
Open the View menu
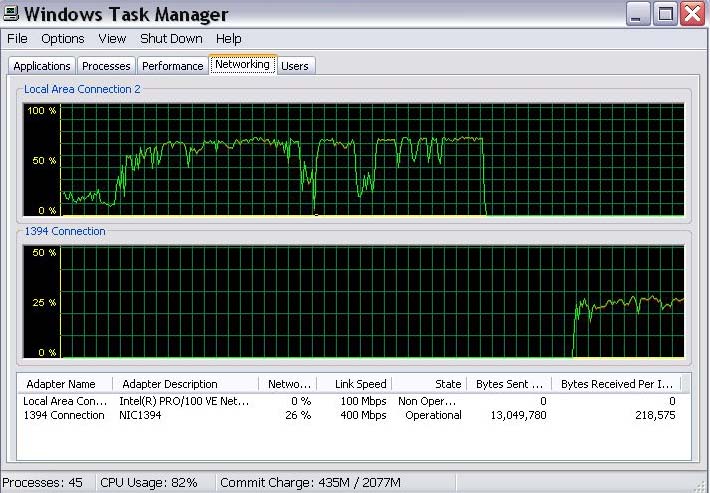[x=112, y=39]
